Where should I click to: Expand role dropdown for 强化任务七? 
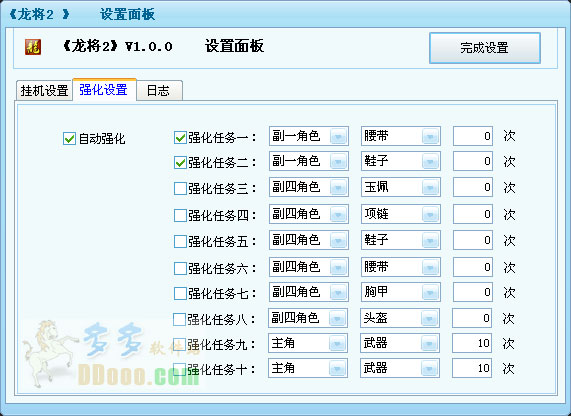[x=309, y=292]
